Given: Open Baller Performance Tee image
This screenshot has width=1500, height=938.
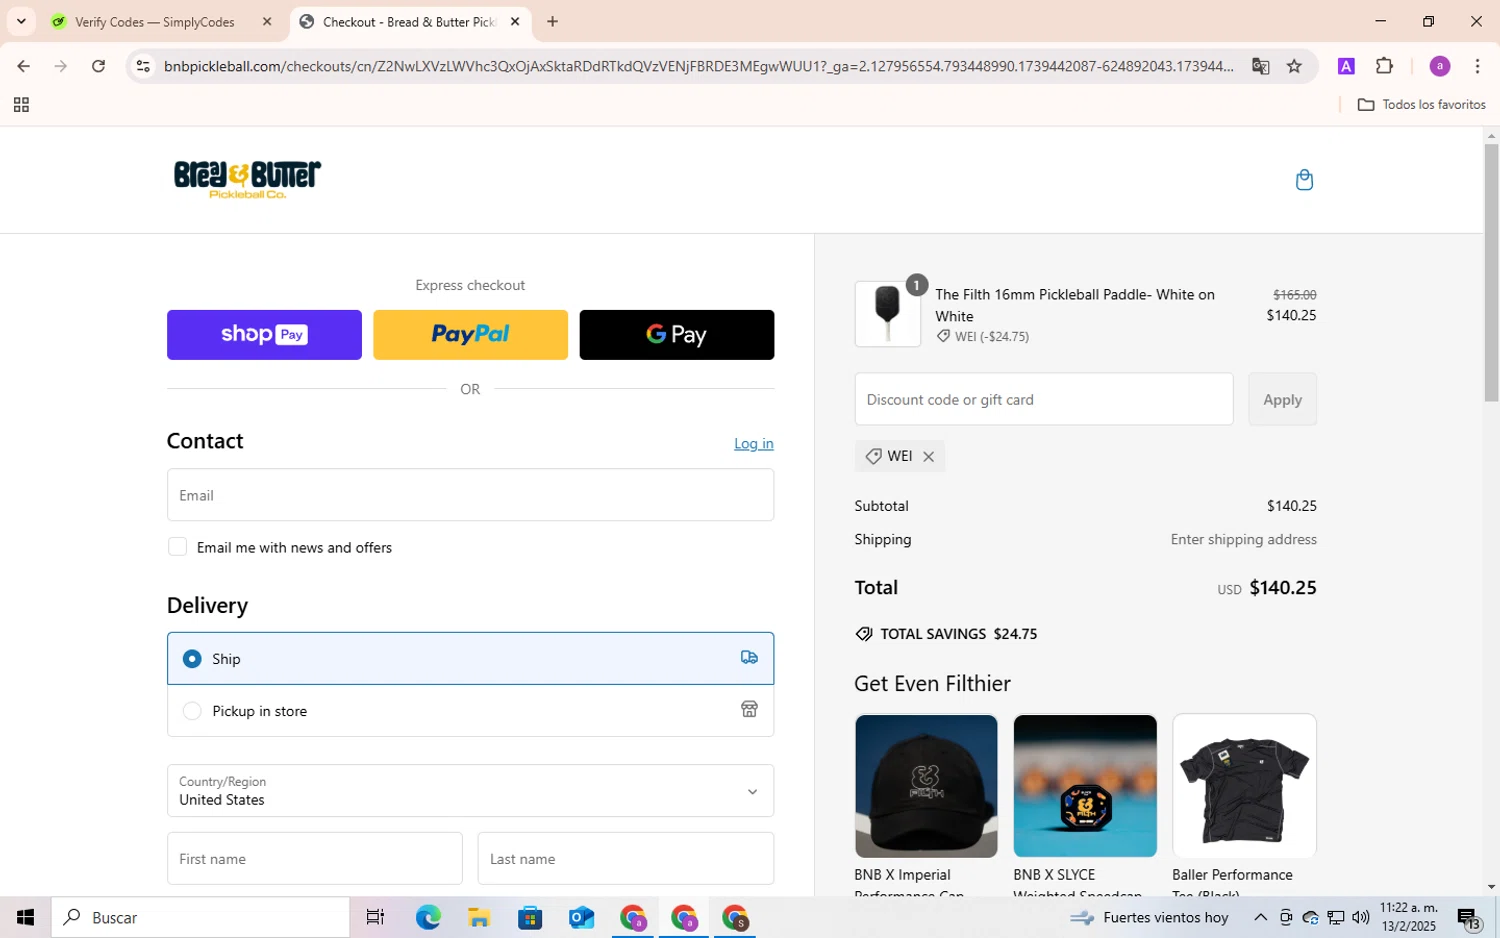Looking at the screenshot, I should pos(1244,786).
